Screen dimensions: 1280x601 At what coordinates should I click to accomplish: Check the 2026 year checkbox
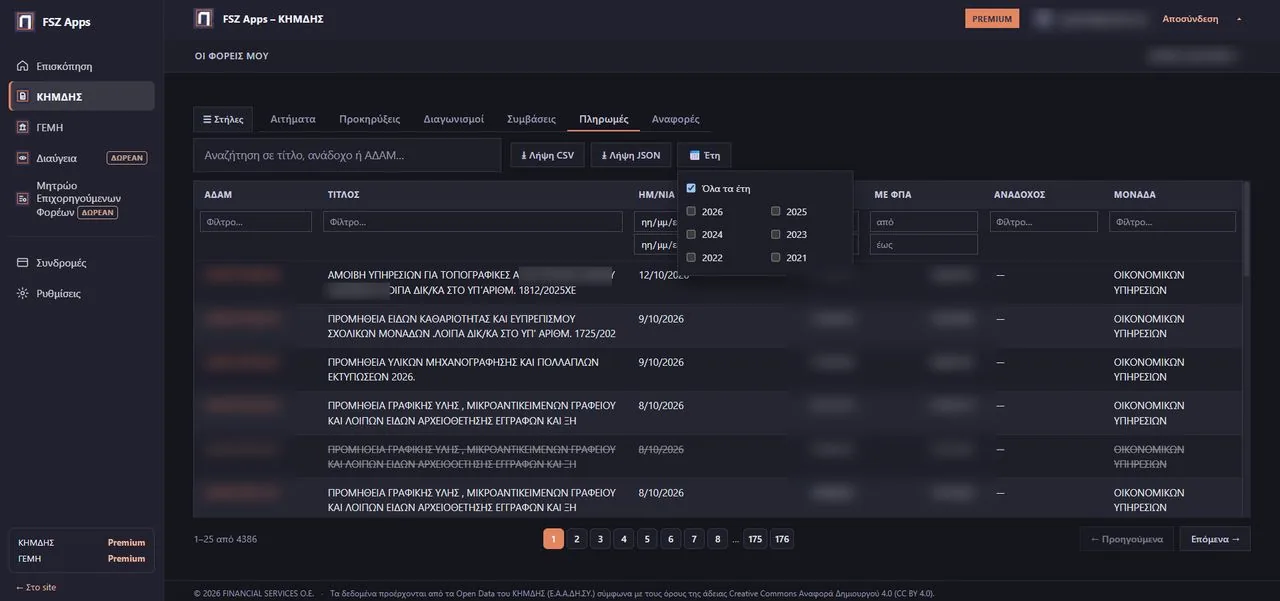(x=691, y=211)
